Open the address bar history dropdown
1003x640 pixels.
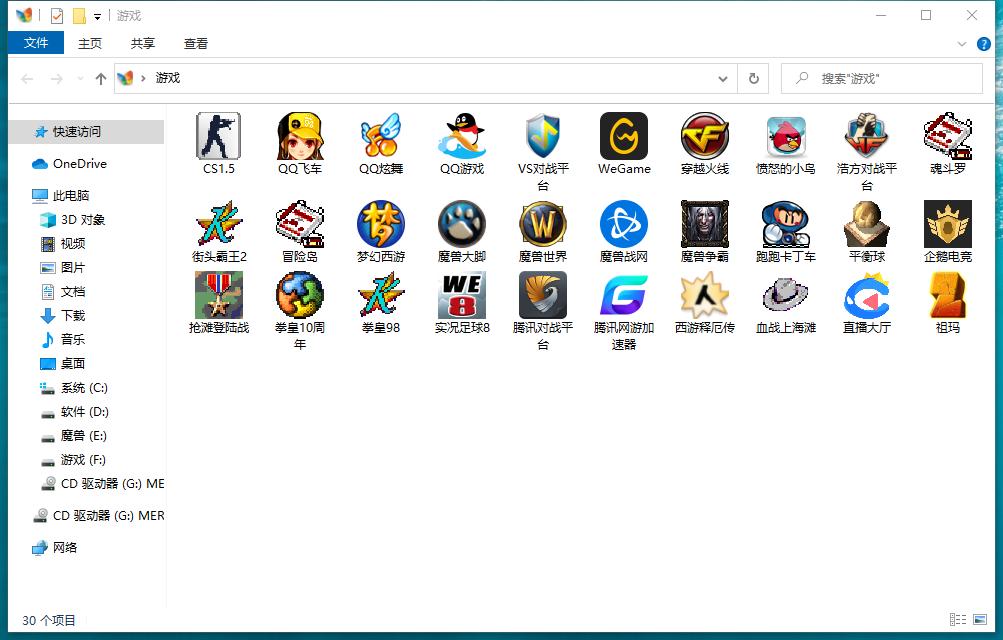pyautogui.click(x=723, y=79)
